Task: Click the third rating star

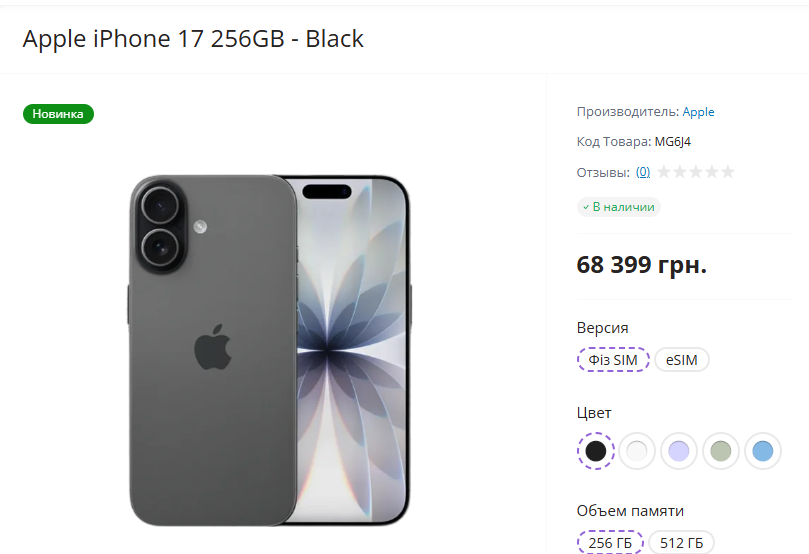Action: [x=696, y=172]
